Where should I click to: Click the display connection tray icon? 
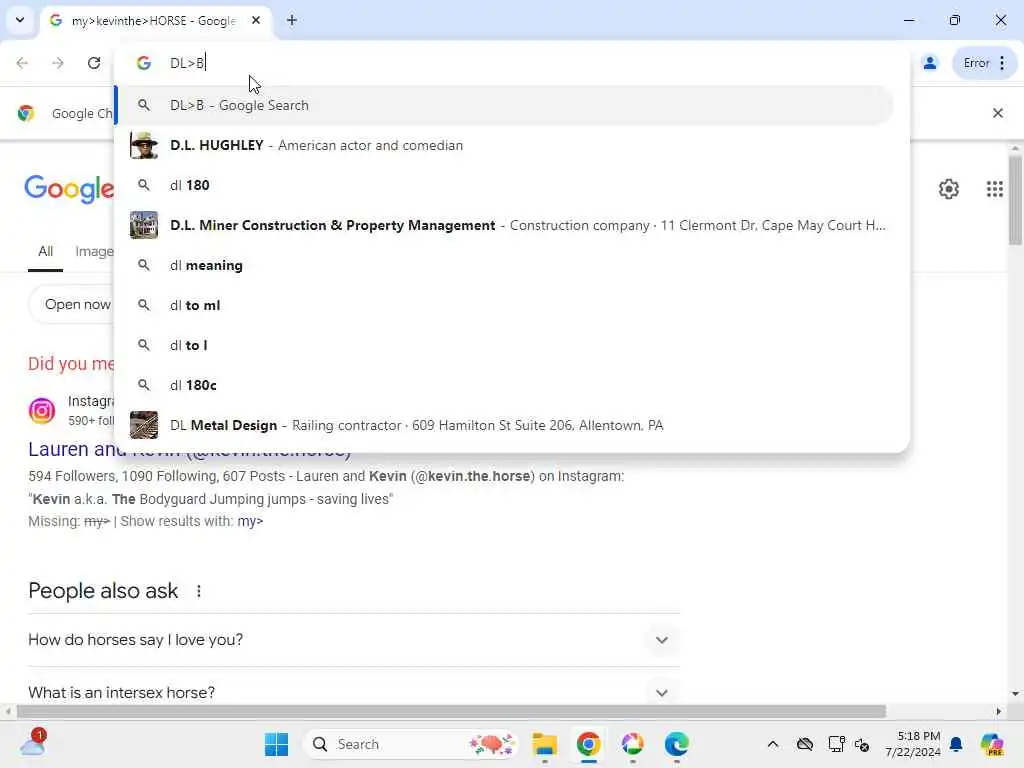tap(836, 744)
